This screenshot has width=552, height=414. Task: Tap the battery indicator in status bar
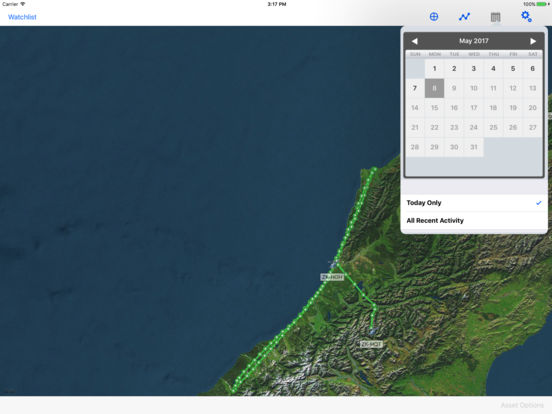(542, 4)
